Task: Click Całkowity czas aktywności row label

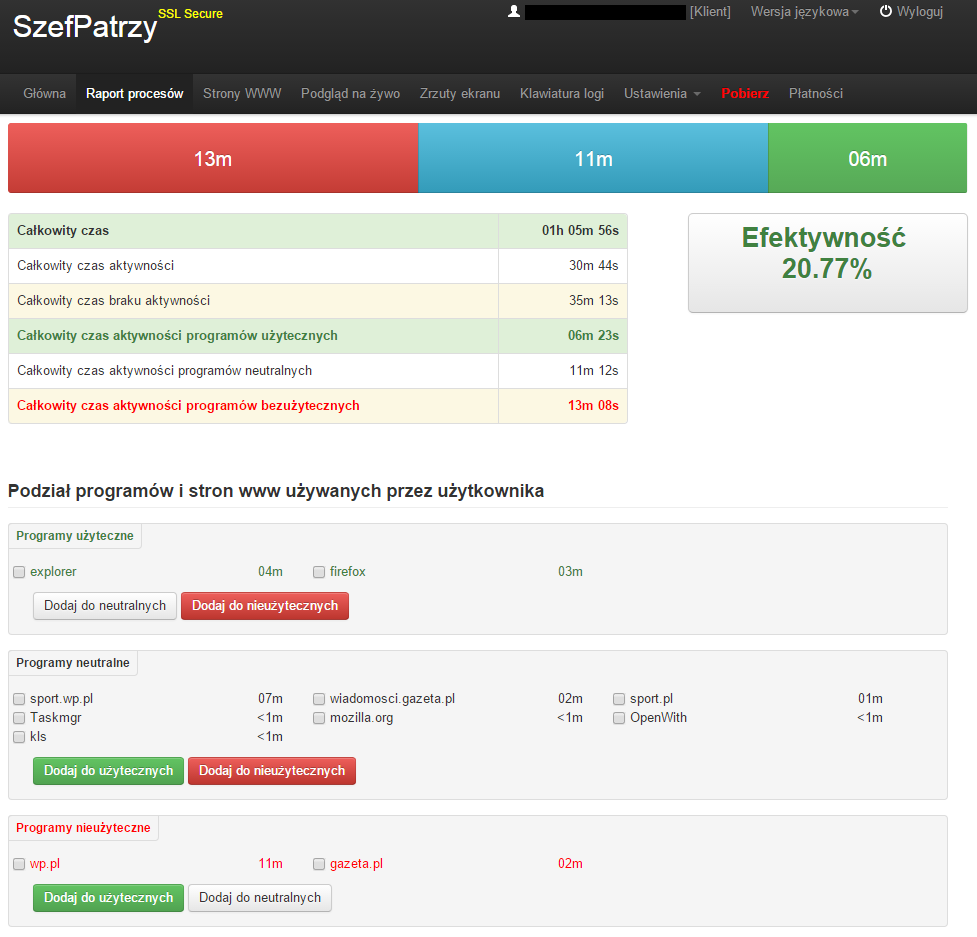Action: point(95,265)
